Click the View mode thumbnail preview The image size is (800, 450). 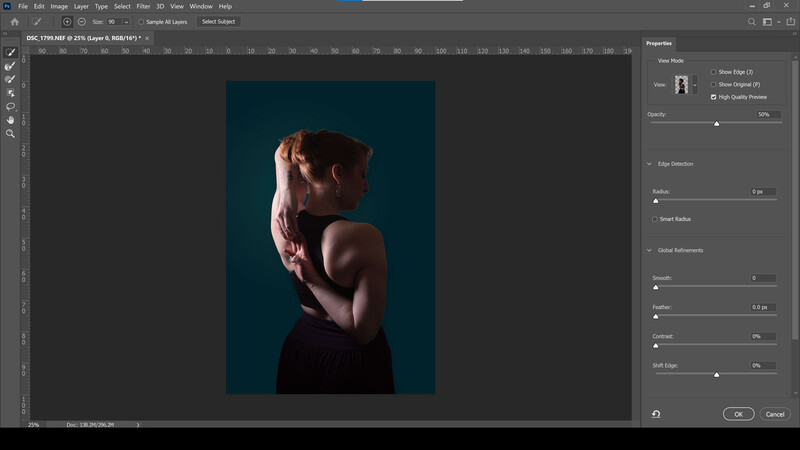(682, 85)
